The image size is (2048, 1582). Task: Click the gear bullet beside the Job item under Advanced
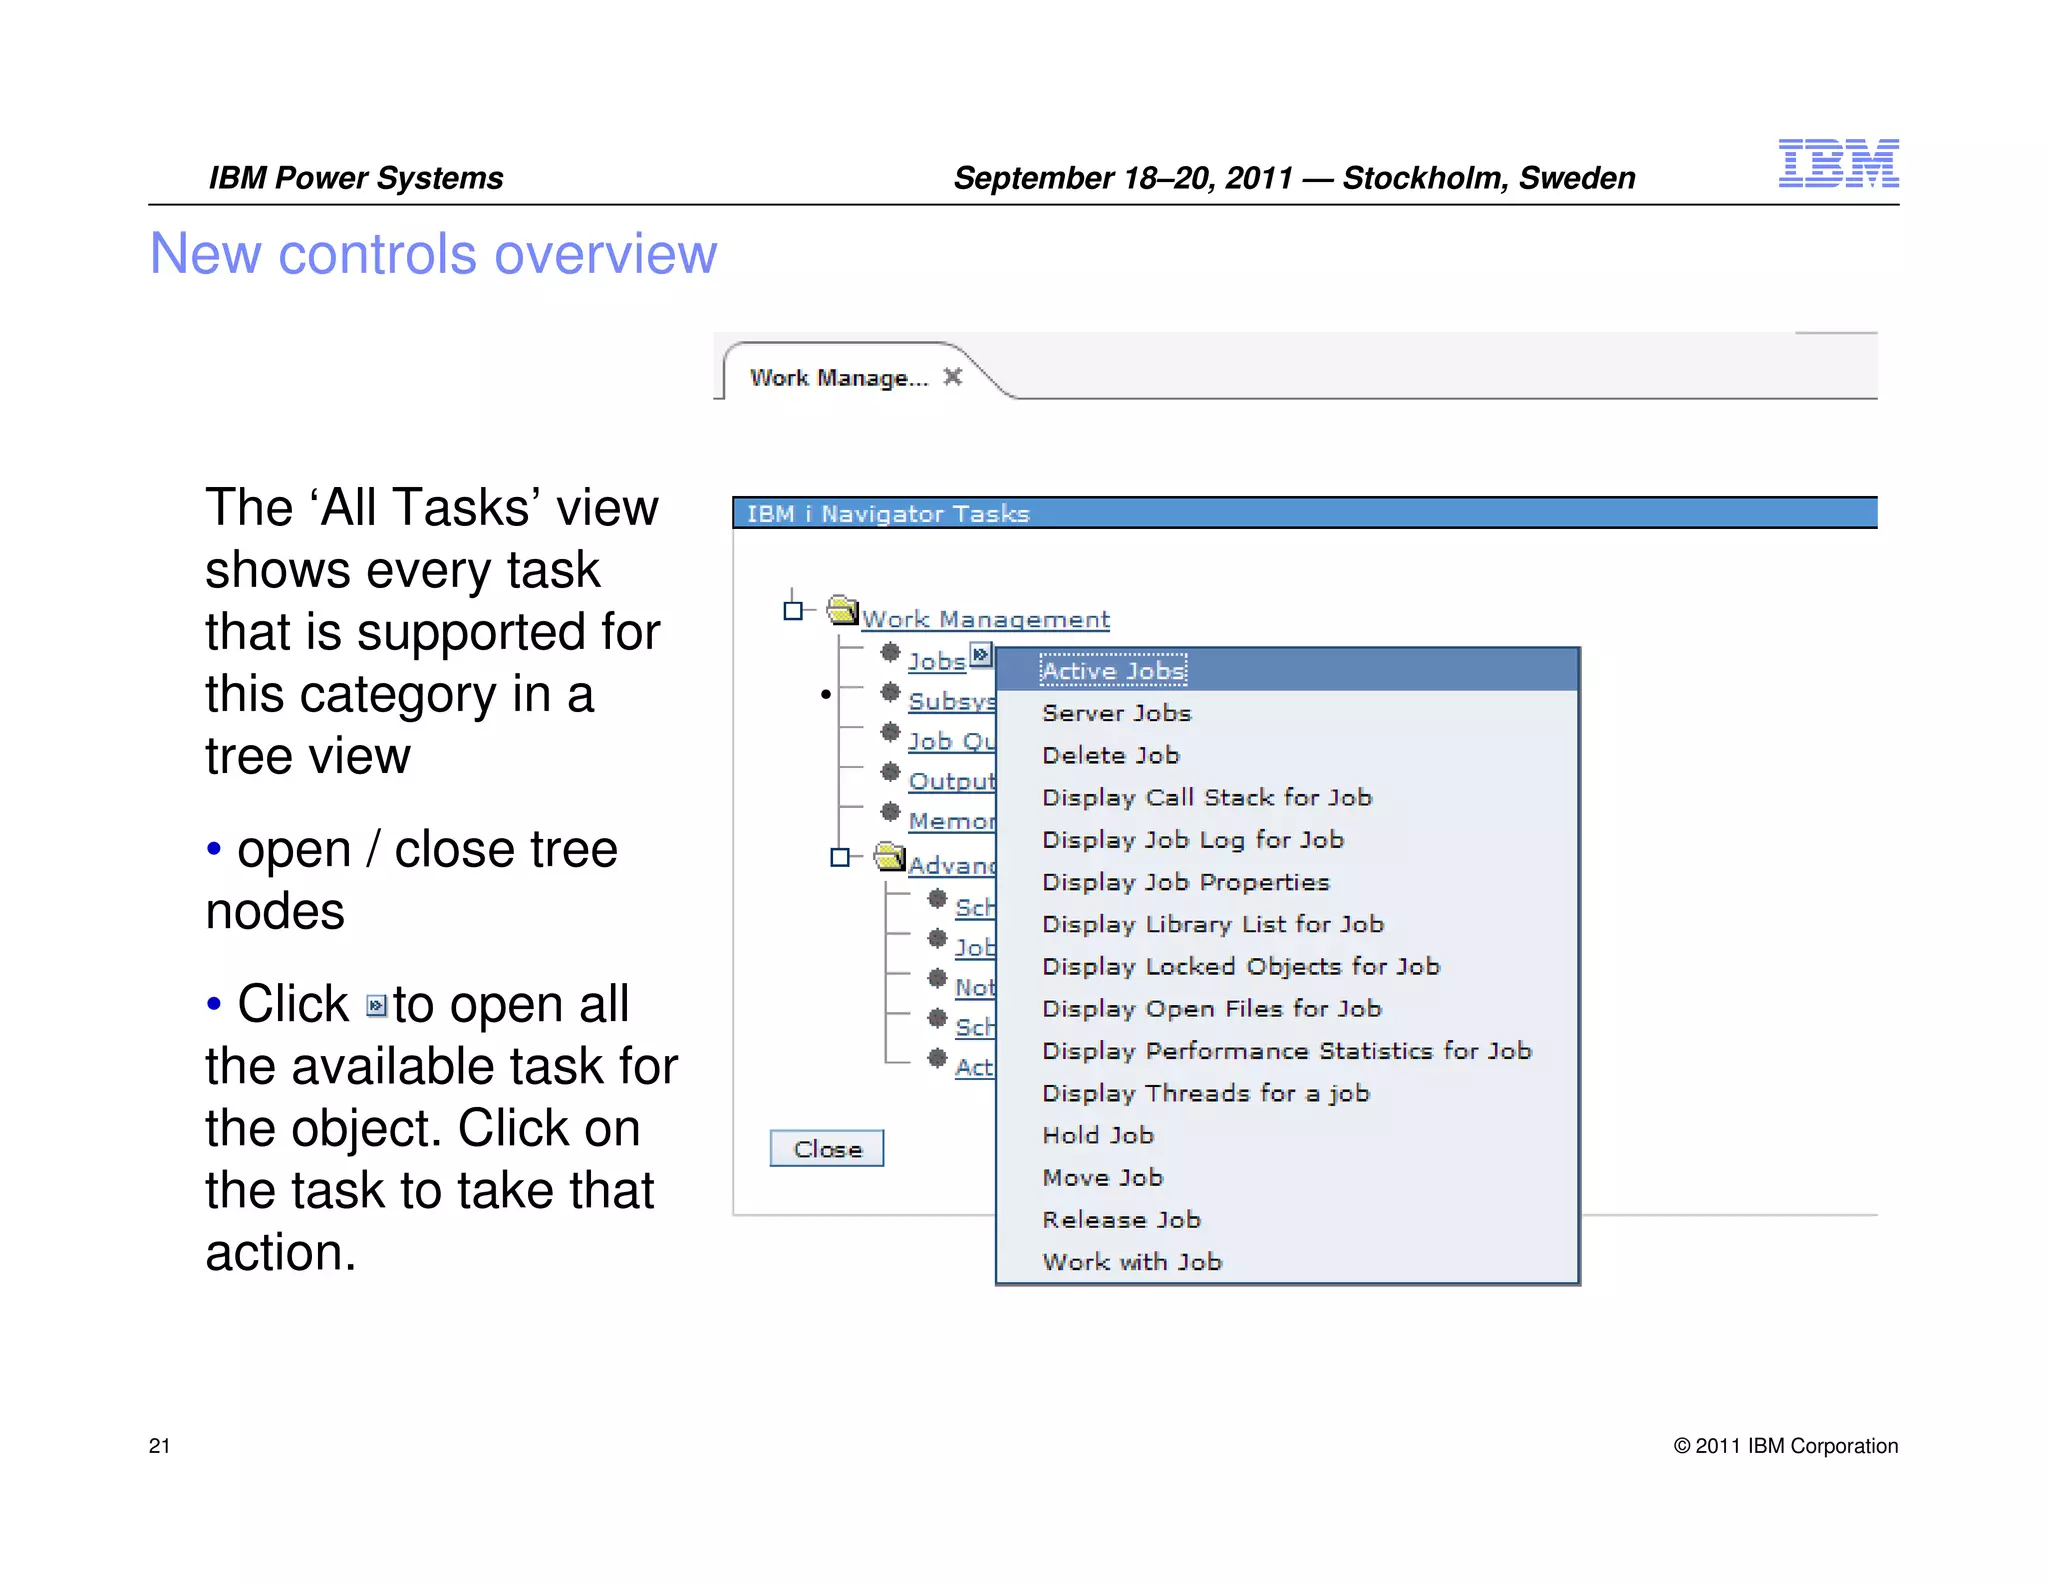point(937,938)
